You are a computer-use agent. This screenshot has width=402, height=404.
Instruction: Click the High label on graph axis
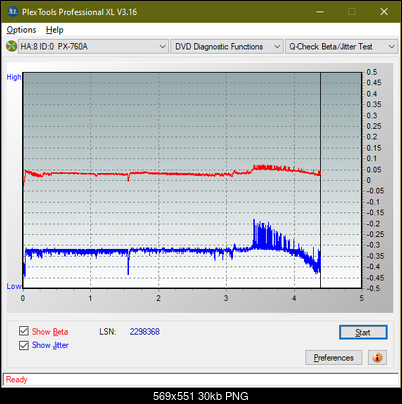[x=14, y=77]
